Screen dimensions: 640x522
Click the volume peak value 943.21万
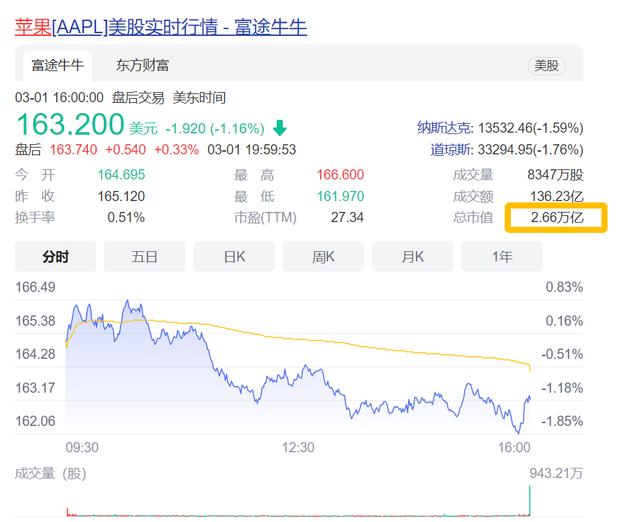pos(556,473)
